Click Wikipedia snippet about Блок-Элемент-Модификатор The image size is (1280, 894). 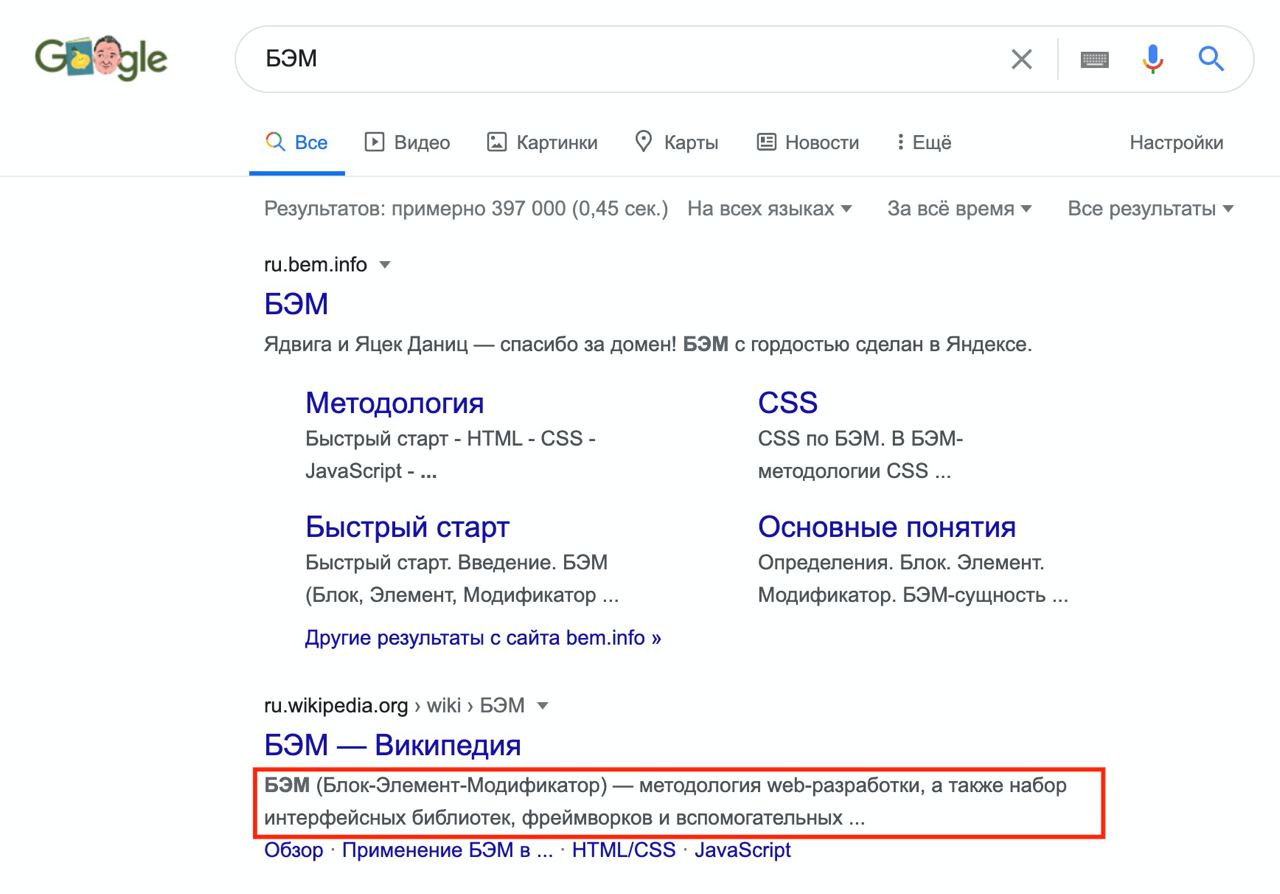665,802
